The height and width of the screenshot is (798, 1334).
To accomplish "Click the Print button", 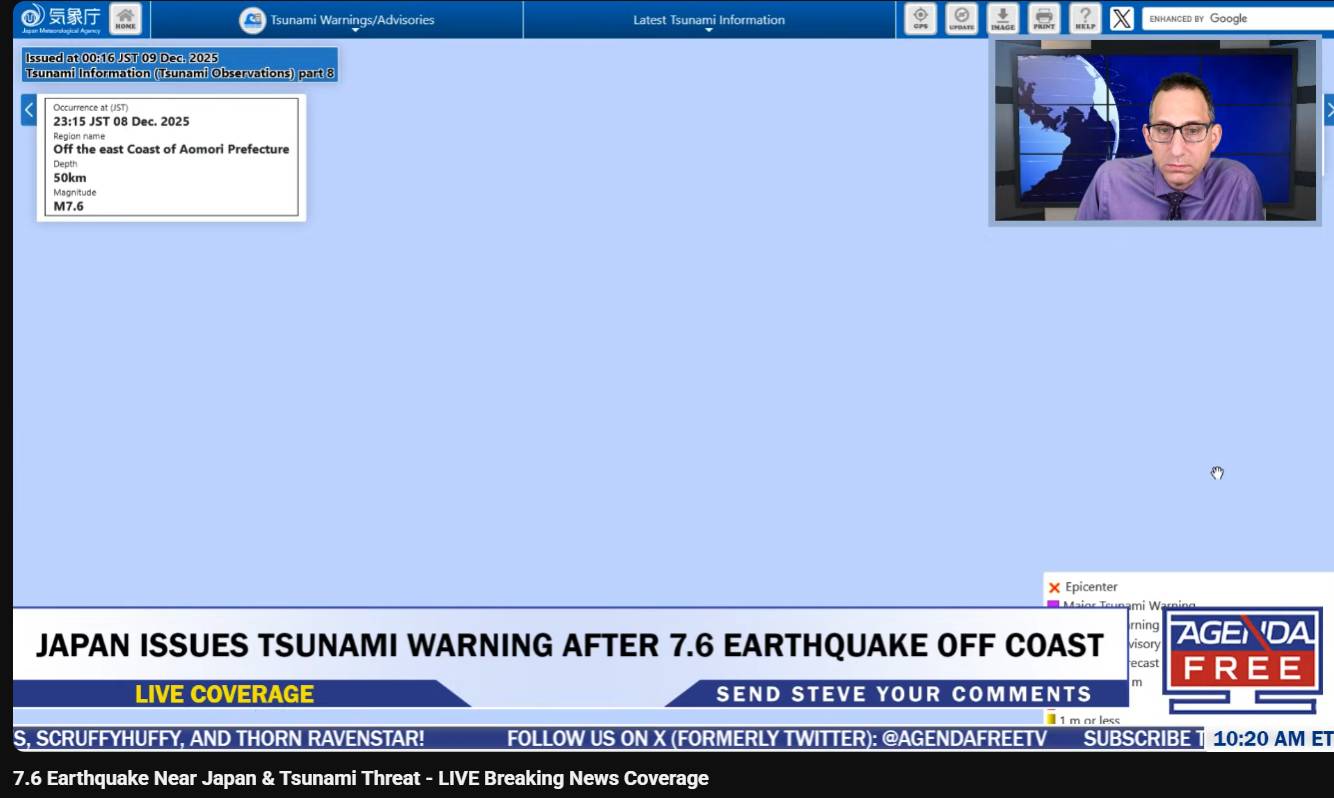I will 1044,18.
